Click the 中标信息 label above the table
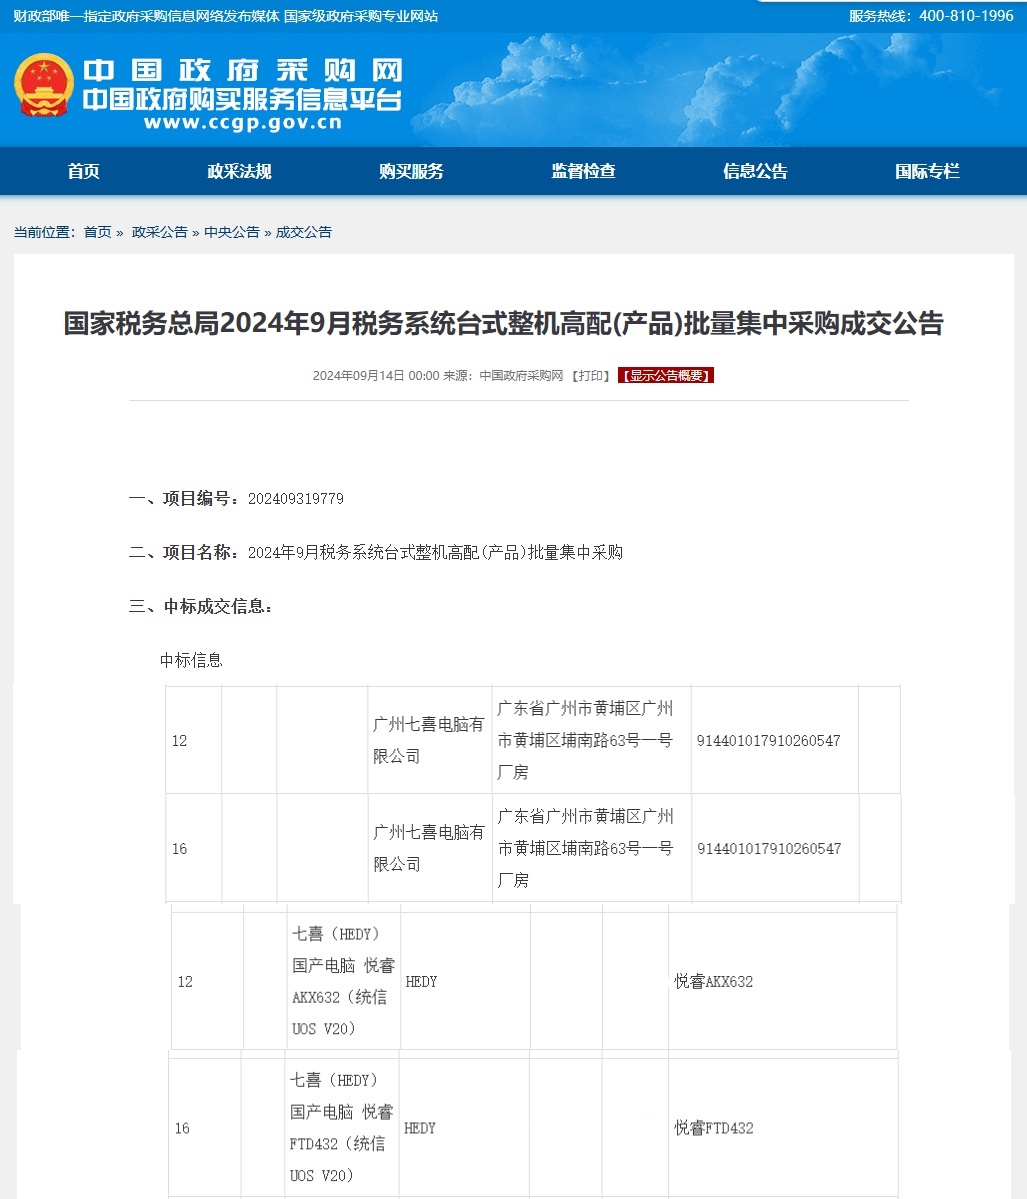Screen dimensions: 1027x1199 click(x=191, y=661)
